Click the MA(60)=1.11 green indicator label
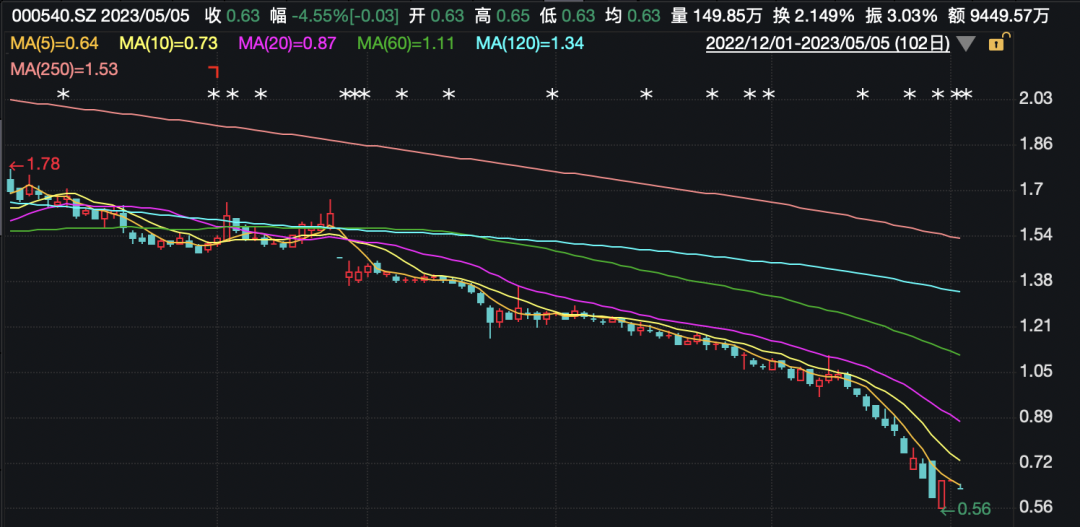 (x=405, y=44)
